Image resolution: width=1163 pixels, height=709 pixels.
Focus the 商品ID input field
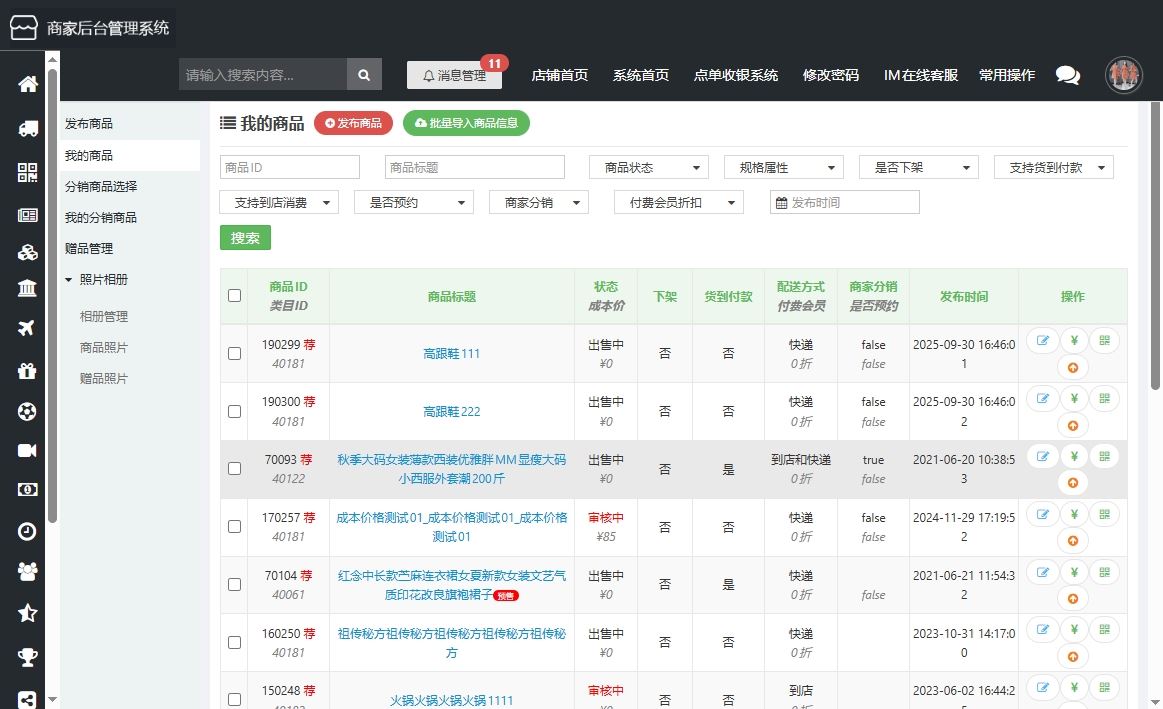click(289, 168)
